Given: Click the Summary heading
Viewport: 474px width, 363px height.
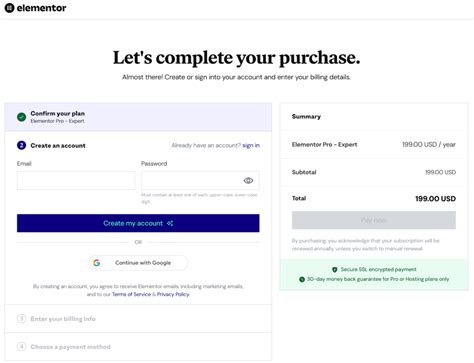Looking at the screenshot, I should pyautogui.click(x=306, y=117).
